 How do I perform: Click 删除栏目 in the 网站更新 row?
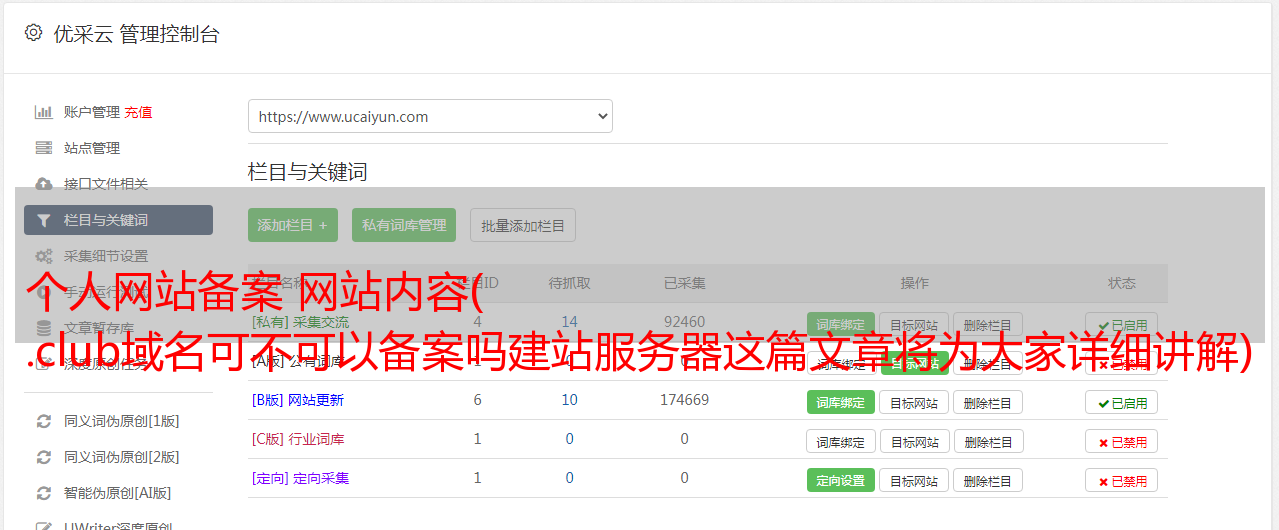988,402
